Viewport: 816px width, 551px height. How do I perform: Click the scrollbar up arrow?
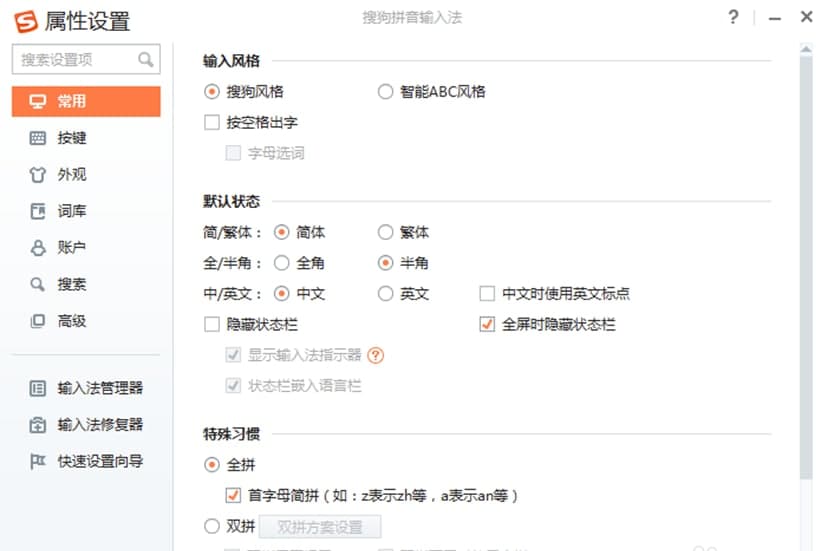806,49
